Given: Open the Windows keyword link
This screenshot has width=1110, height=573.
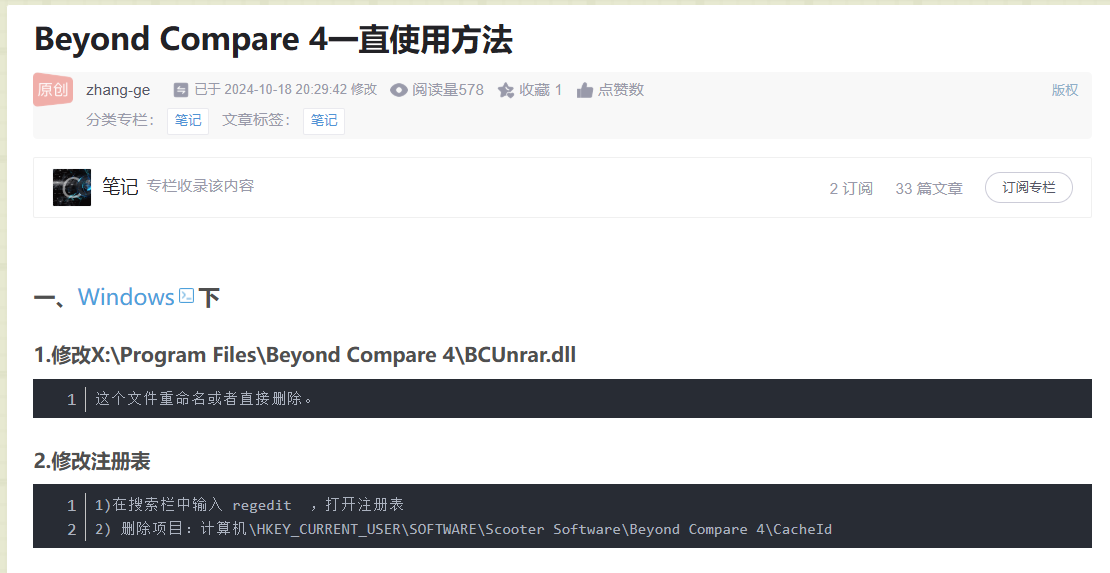Looking at the screenshot, I should [126, 297].
